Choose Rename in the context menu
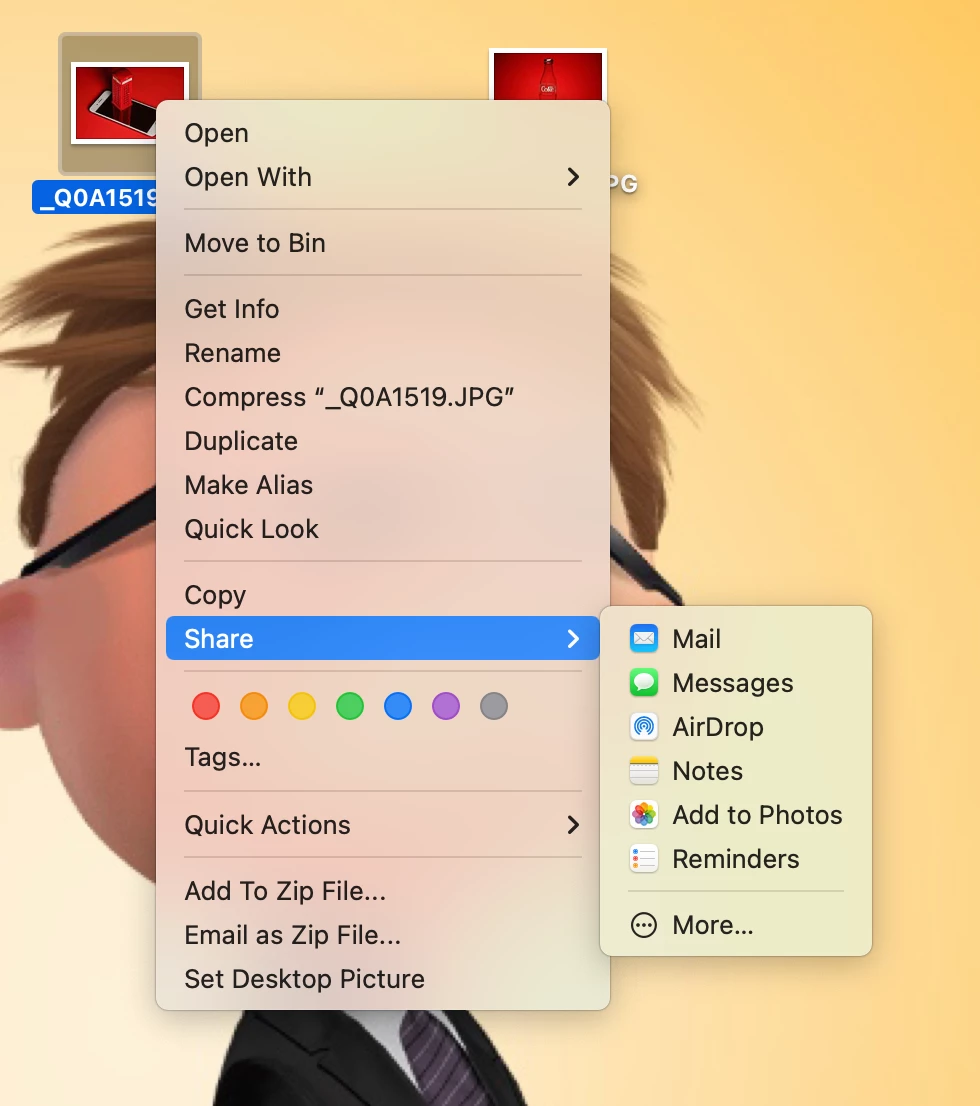The width and height of the screenshot is (980, 1106). tap(382, 353)
